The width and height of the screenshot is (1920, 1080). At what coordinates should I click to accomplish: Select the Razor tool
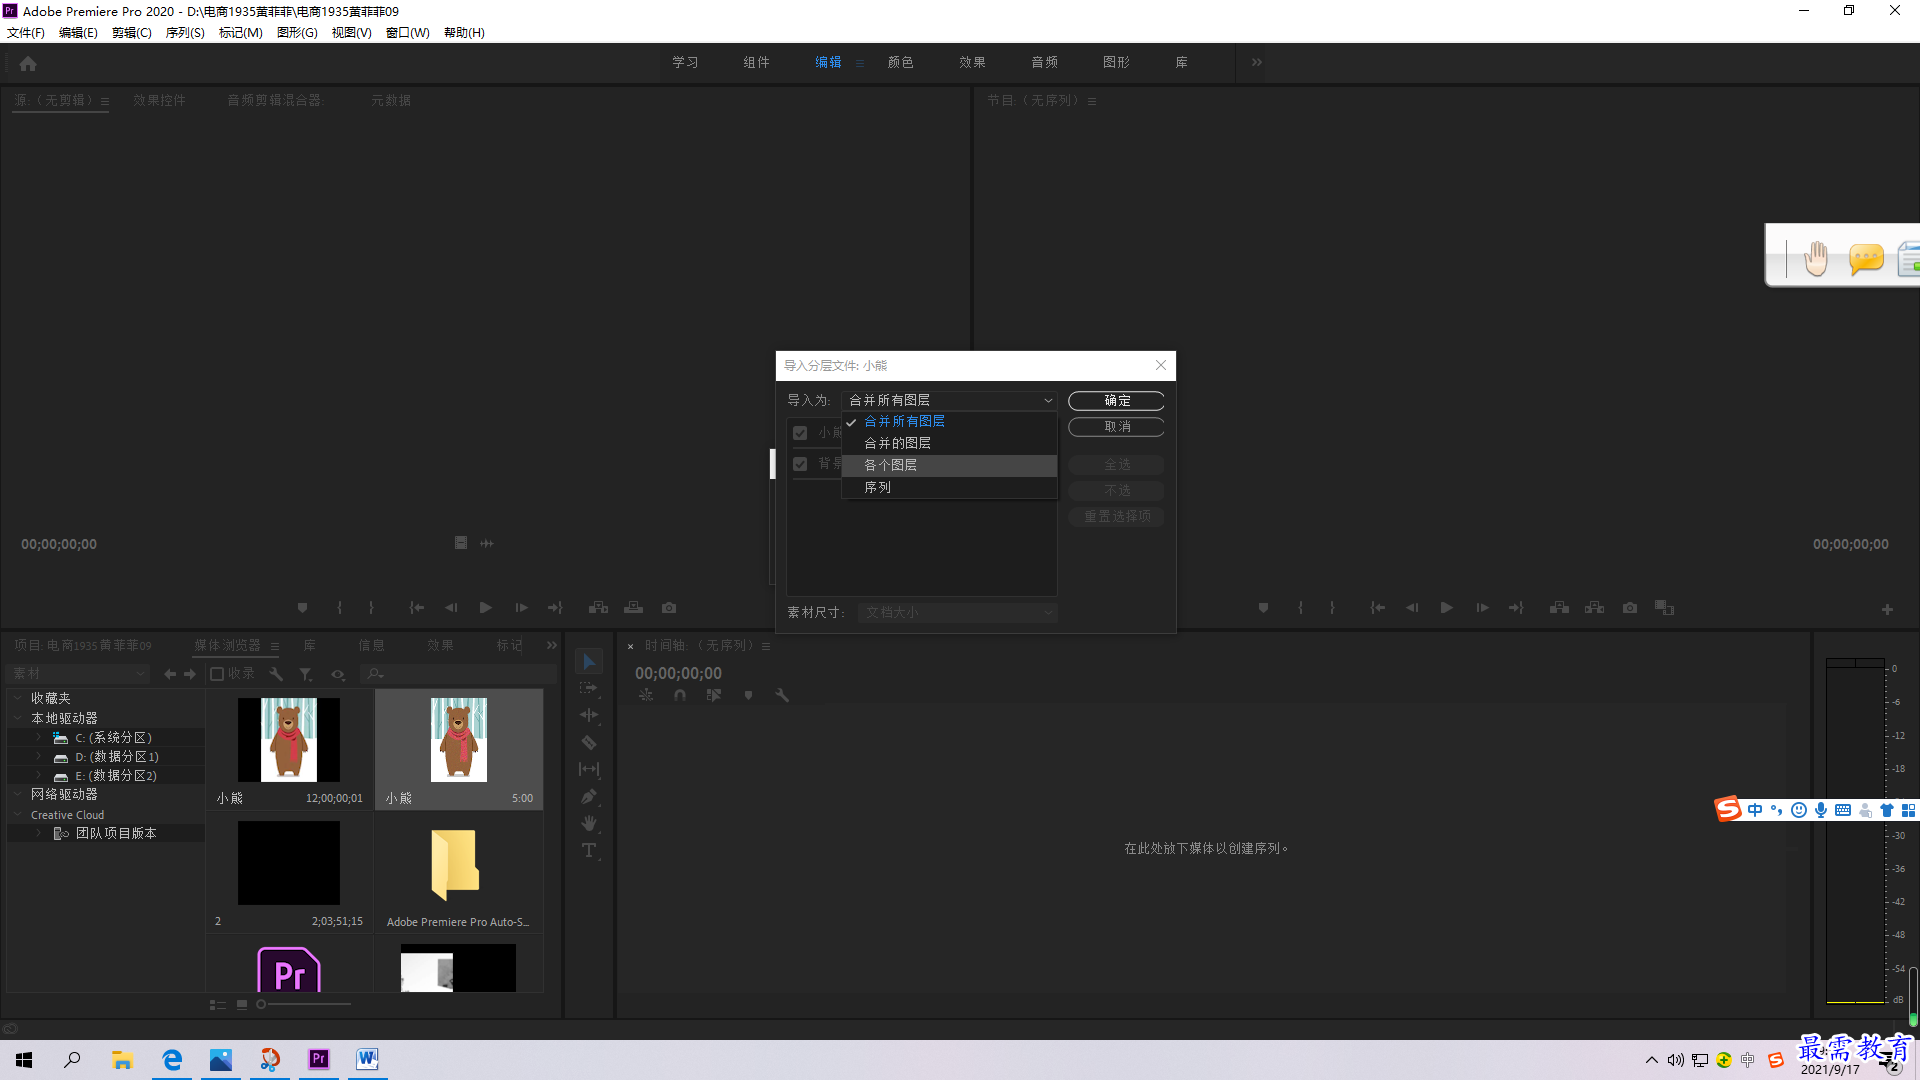[x=589, y=742]
